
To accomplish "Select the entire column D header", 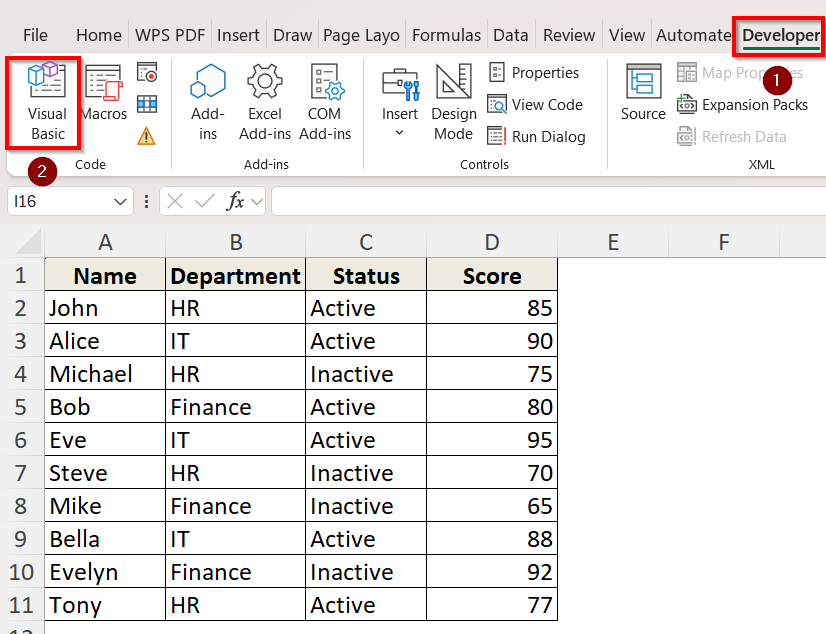I will pyautogui.click(x=491, y=242).
